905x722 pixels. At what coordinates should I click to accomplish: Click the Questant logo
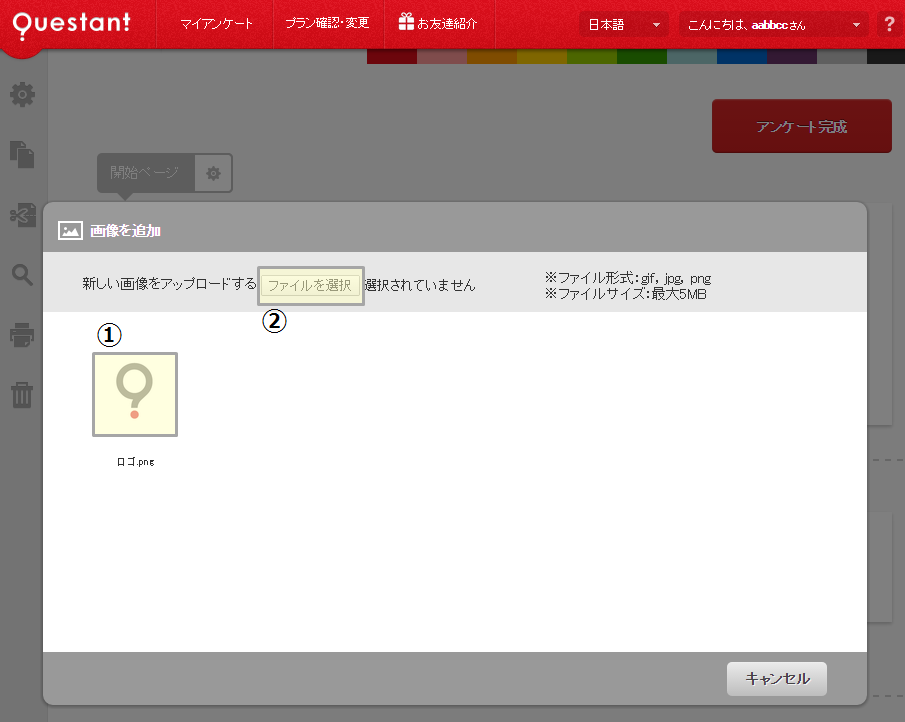coord(72,24)
